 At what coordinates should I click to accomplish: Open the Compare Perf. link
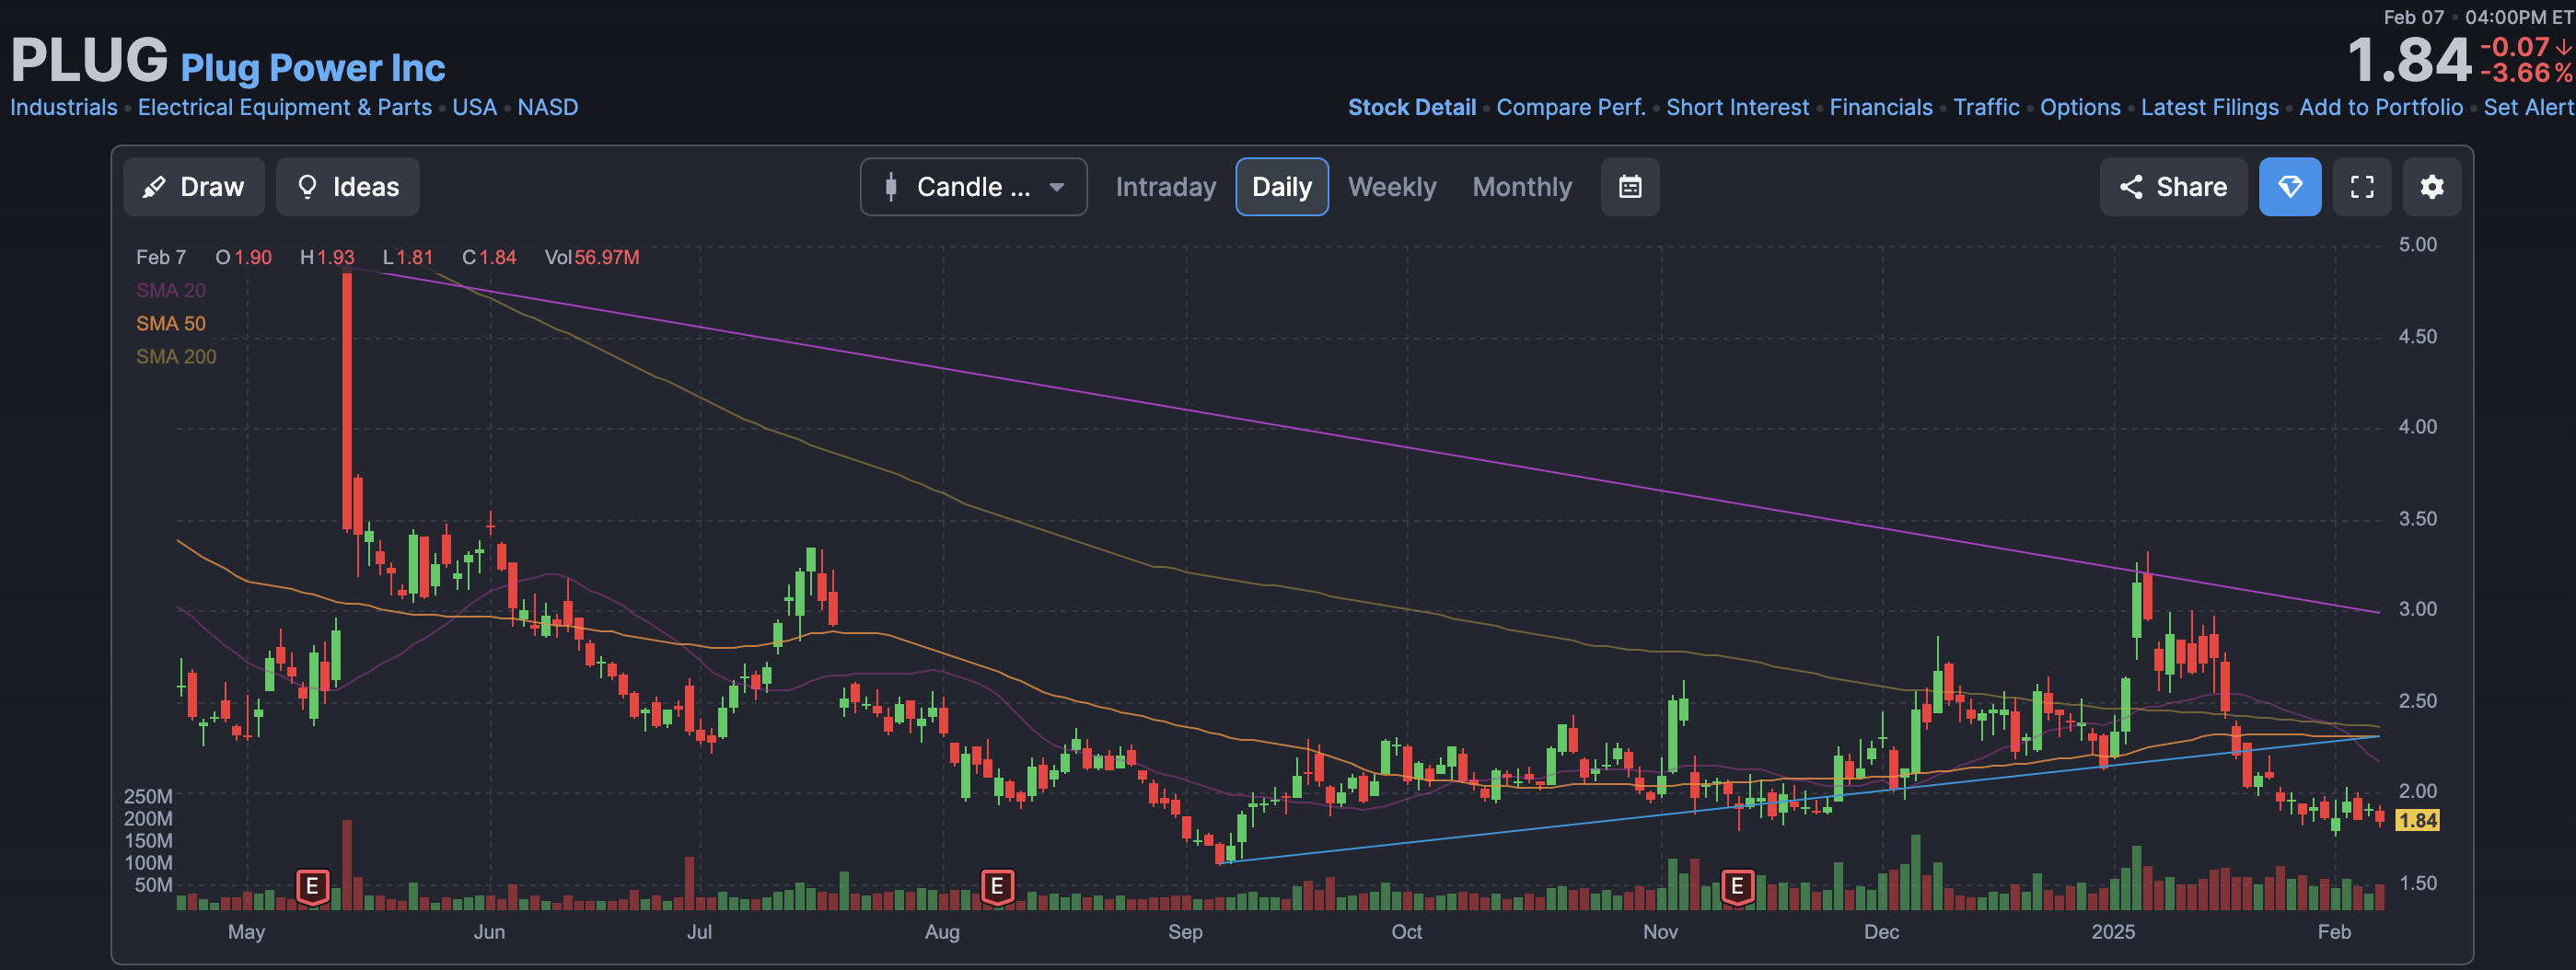click(x=1570, y=107)
